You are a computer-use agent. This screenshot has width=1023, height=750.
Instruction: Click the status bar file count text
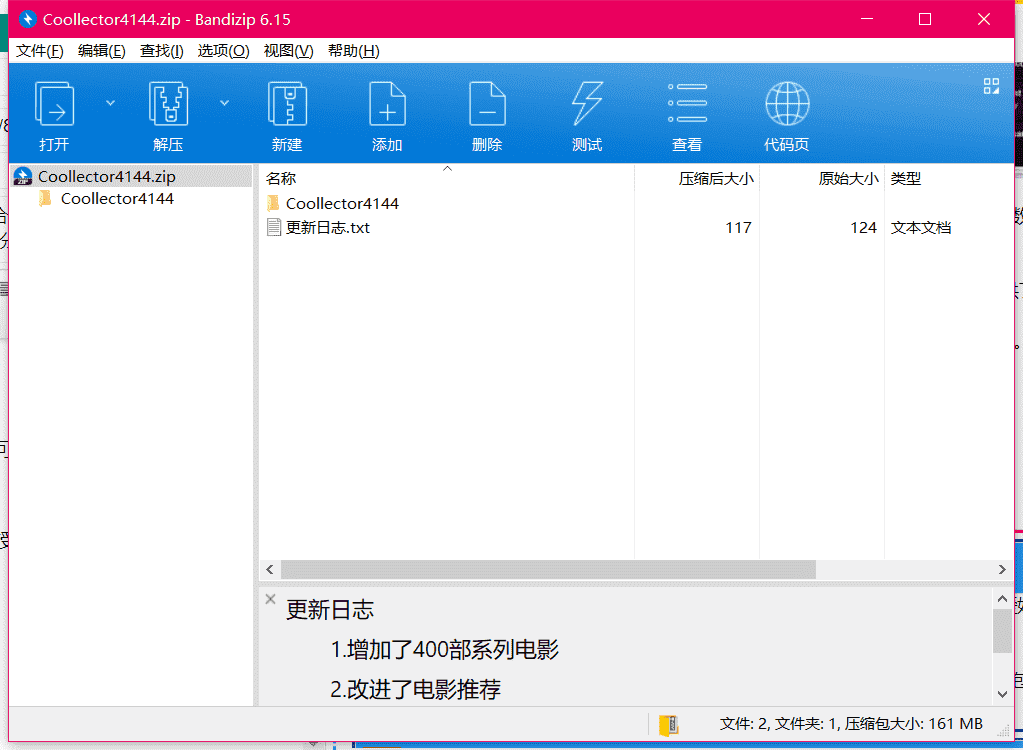[851, 724]
